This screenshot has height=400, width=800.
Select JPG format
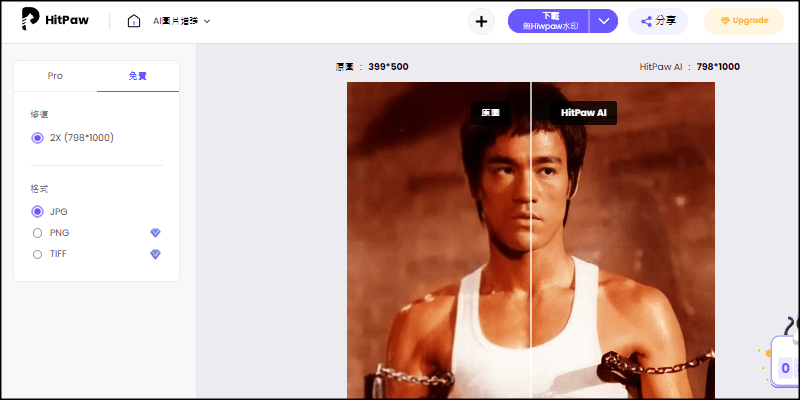pos(49,211)
